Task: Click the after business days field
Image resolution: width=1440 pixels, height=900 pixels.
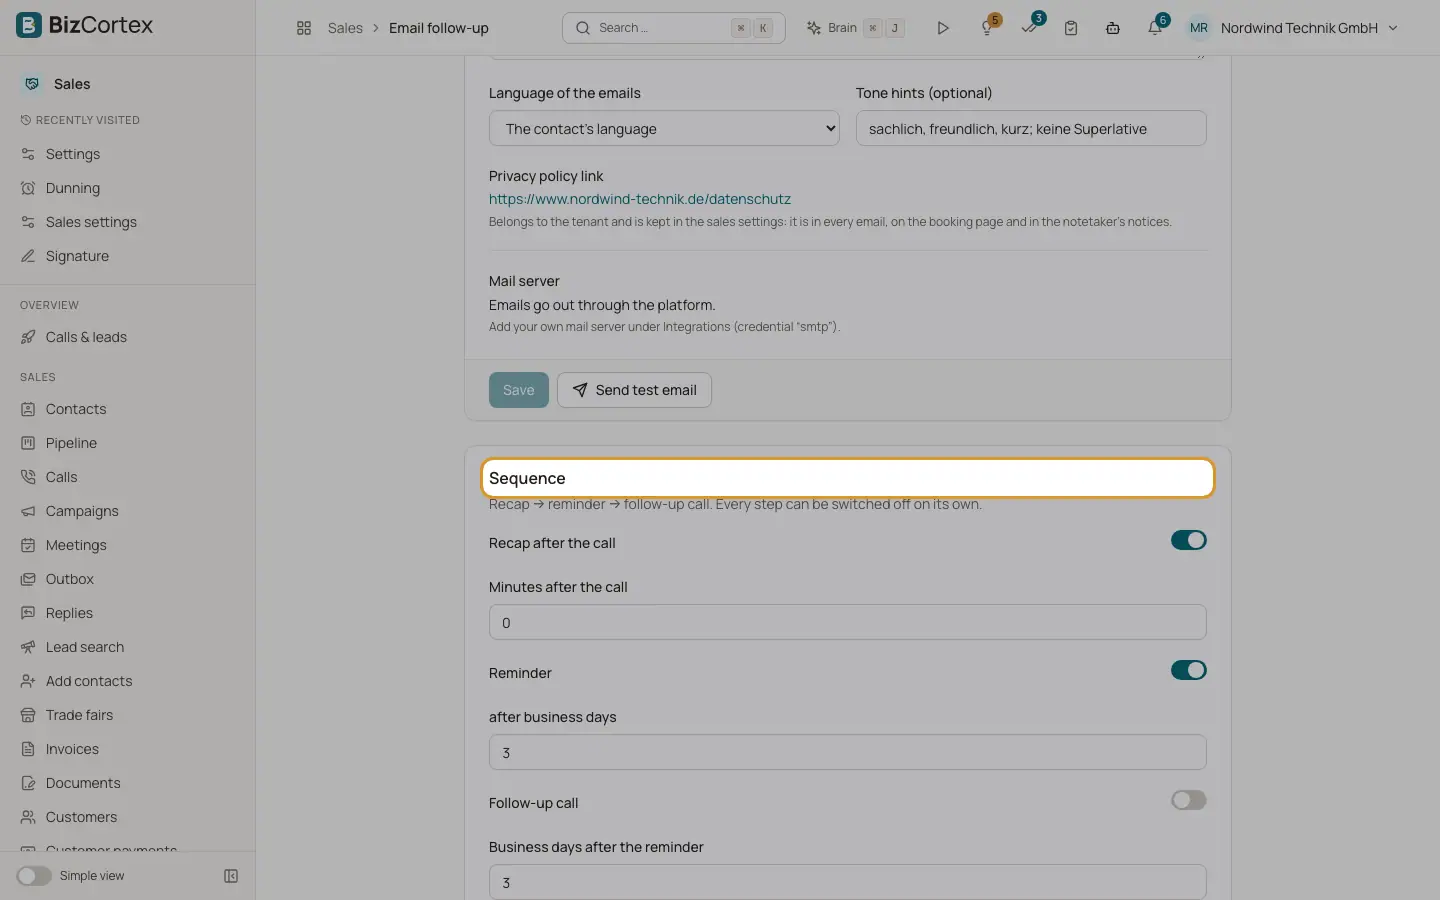Action: [848, 752]
